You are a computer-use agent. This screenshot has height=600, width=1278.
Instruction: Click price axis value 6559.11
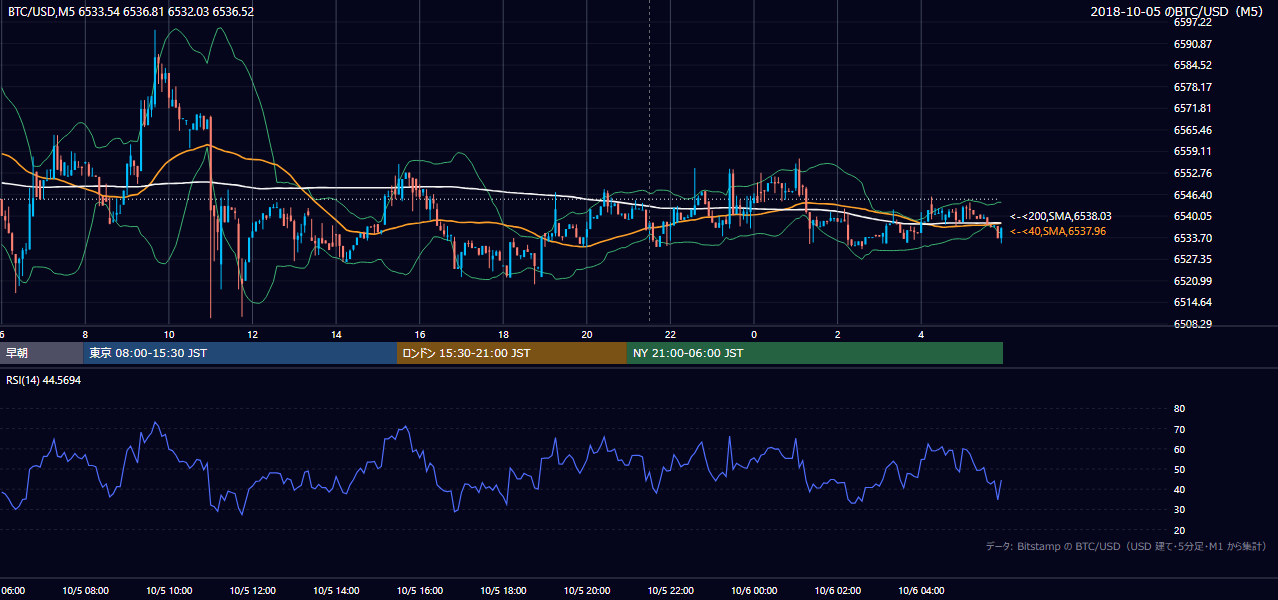pos(1193,151)
